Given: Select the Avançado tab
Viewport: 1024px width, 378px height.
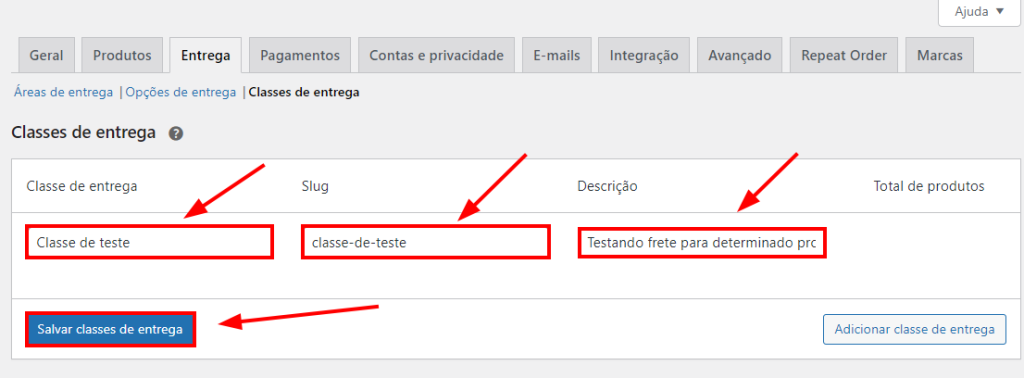Looking at the screenshot, I should tap(740, 55).
